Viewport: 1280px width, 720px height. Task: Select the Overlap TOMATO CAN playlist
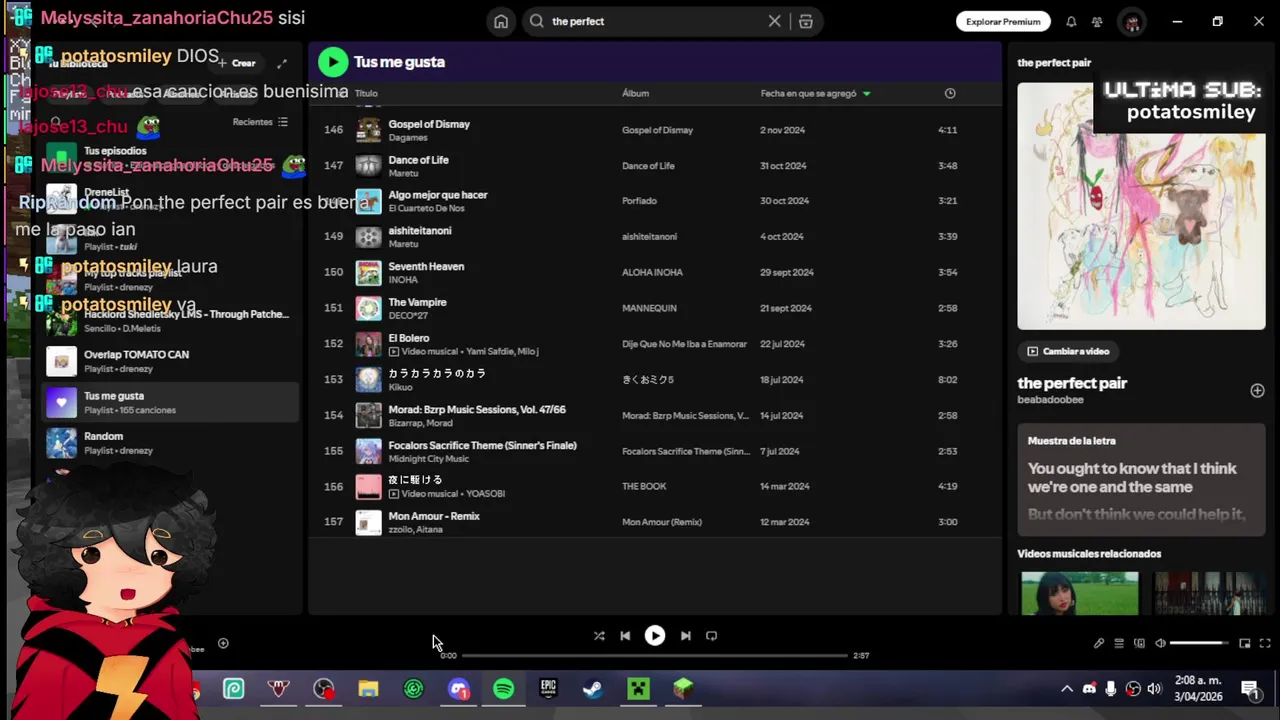170,361
